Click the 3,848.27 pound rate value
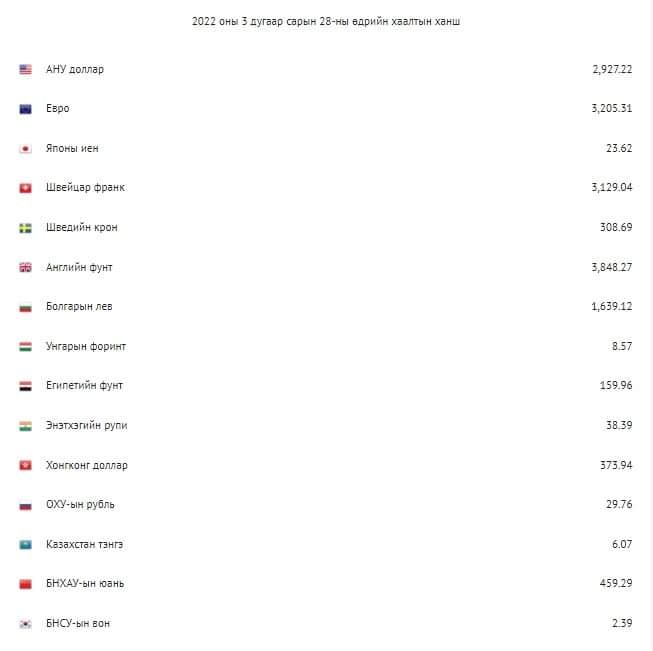 click(611, 268)
